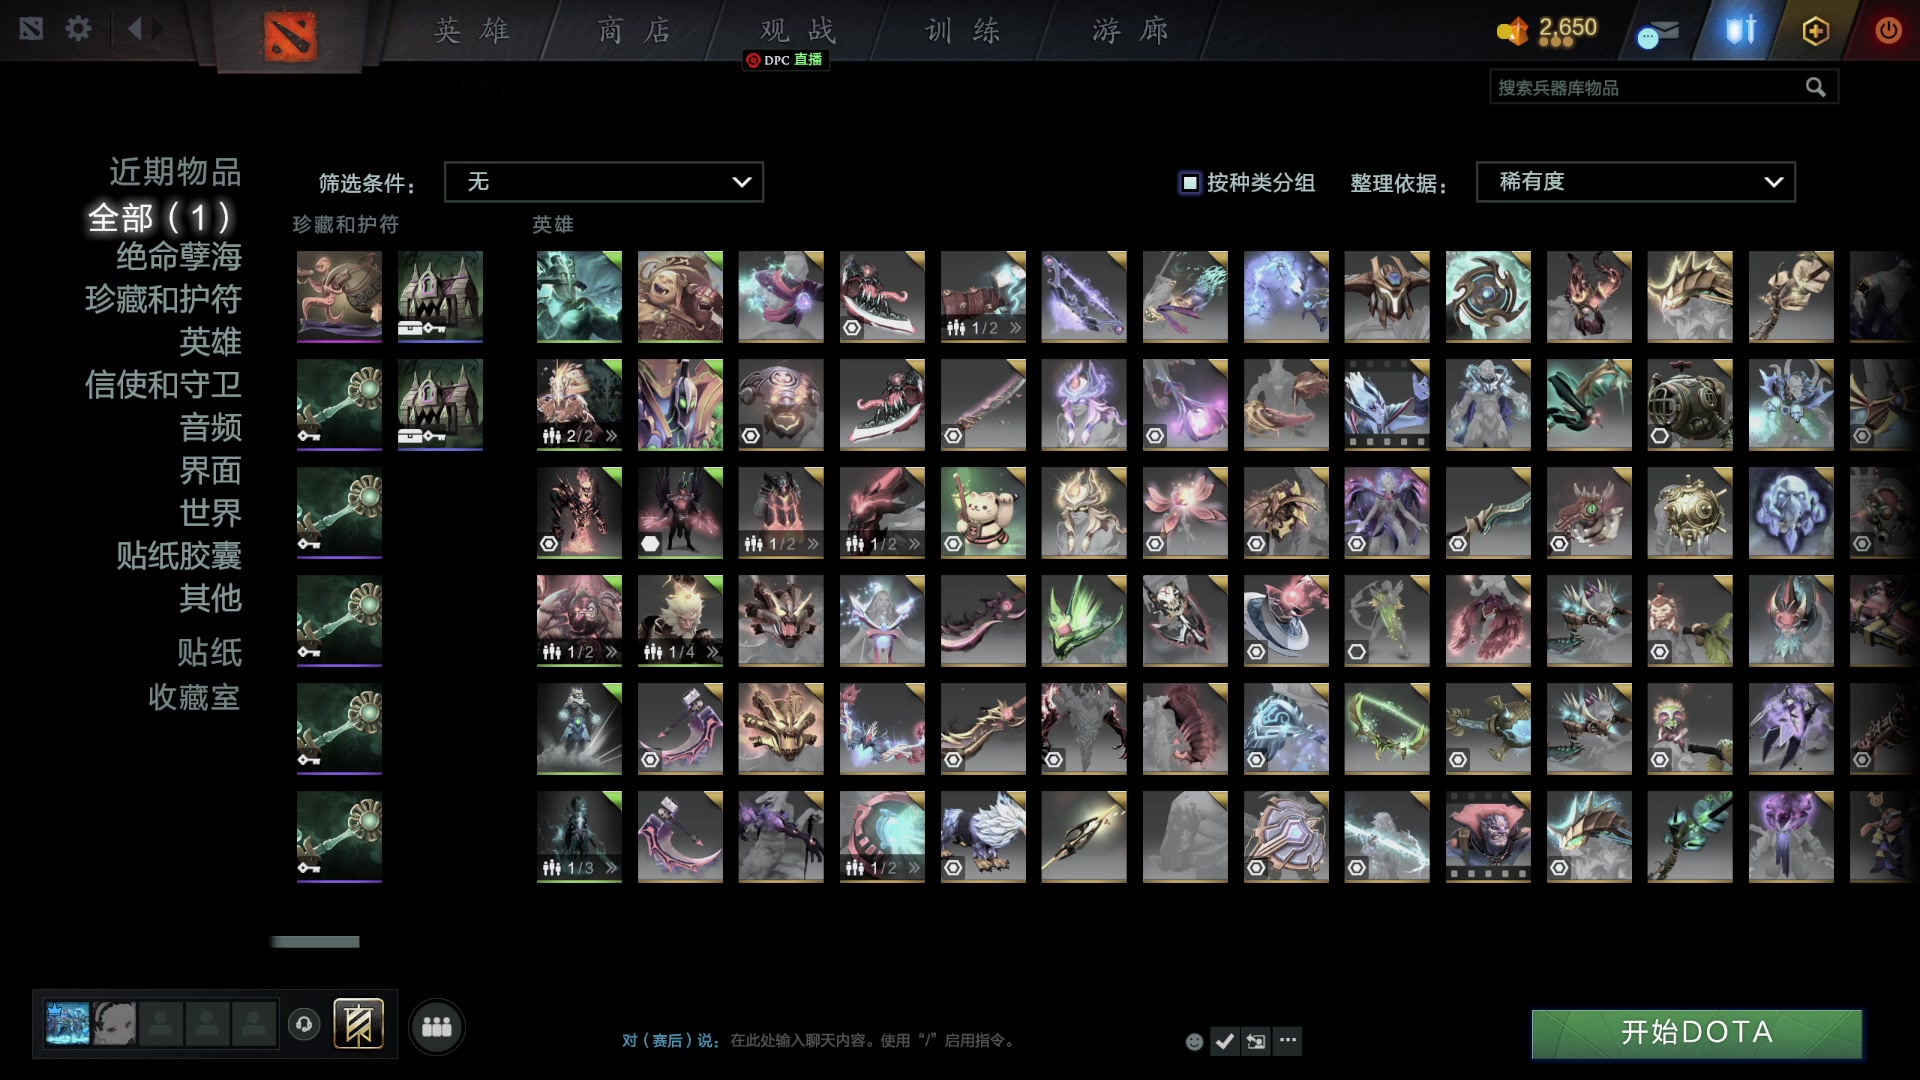Select the 界面 interface category
The width and height of the screenshot is (1920, 1080).
point(210,471)
